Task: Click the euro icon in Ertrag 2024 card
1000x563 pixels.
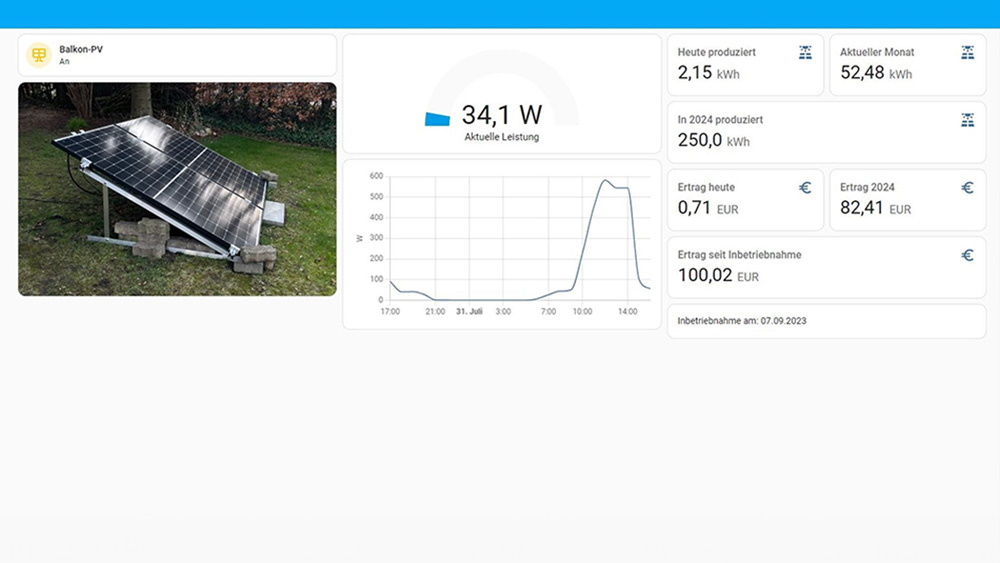Action: (967, 187)
